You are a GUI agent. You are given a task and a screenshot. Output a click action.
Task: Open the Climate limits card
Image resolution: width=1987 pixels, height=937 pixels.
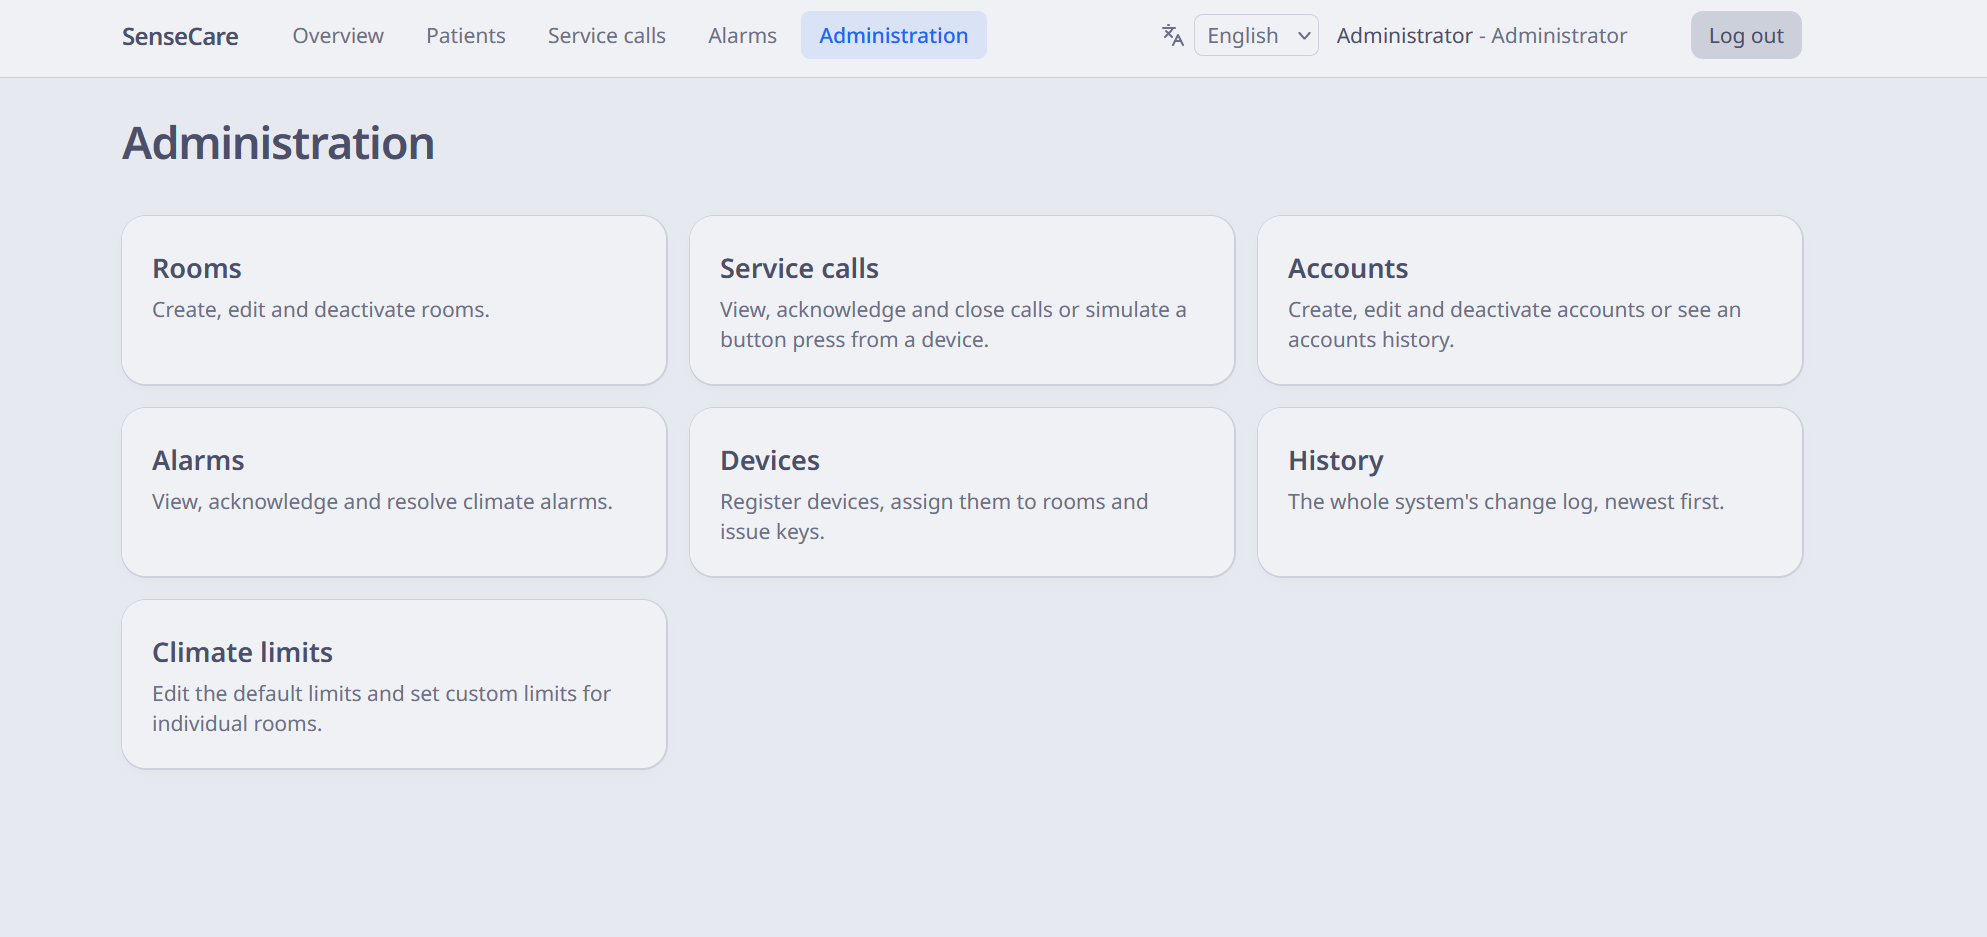coord(394,684)
